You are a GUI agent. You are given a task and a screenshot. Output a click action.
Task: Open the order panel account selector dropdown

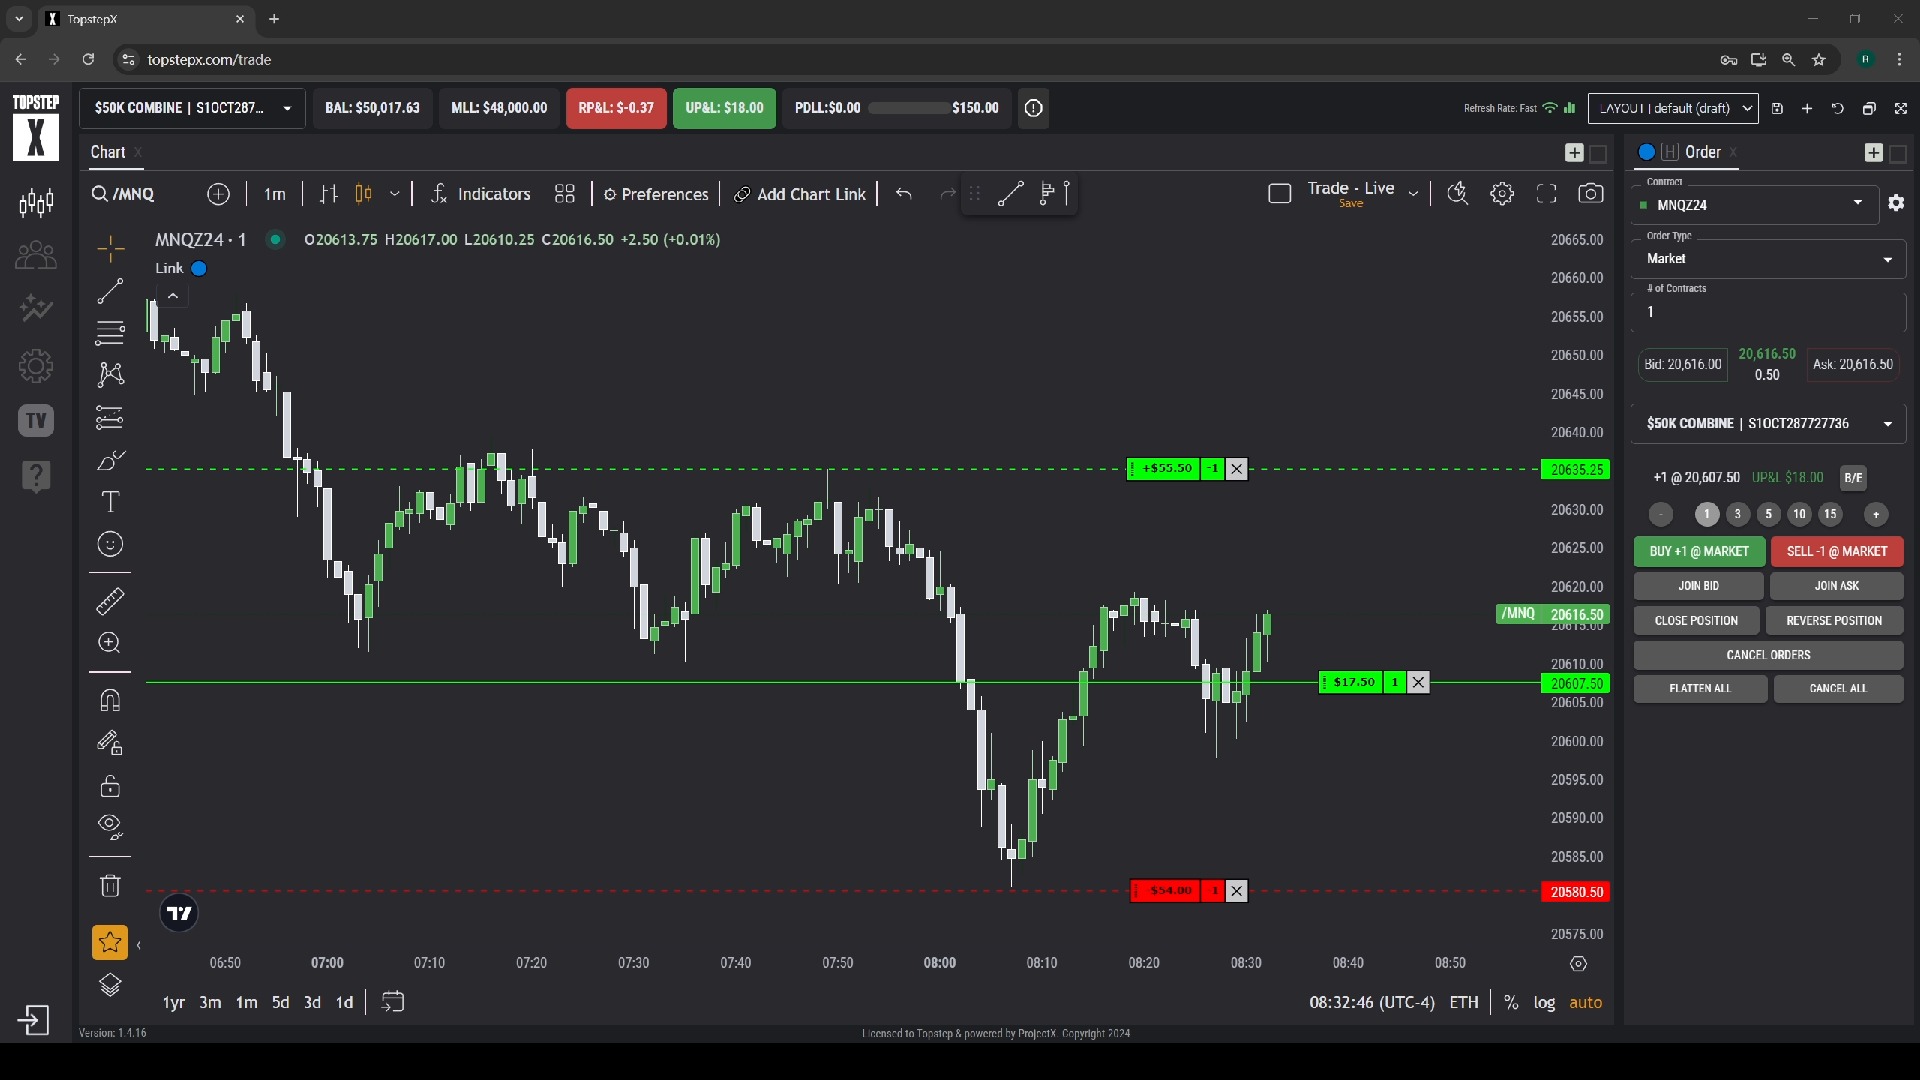pyautogui.click(x=1769, y=423)
